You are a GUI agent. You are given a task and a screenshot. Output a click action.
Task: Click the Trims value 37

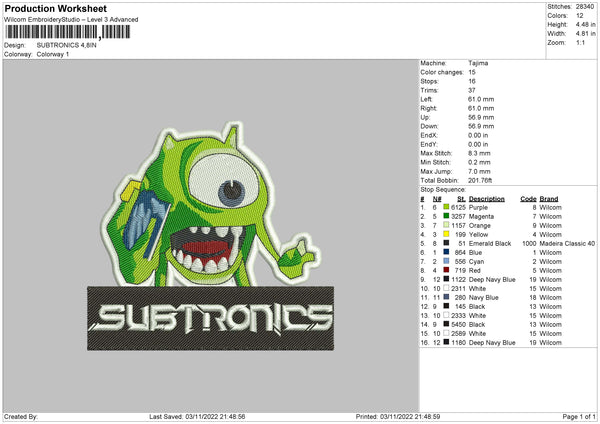472,90
